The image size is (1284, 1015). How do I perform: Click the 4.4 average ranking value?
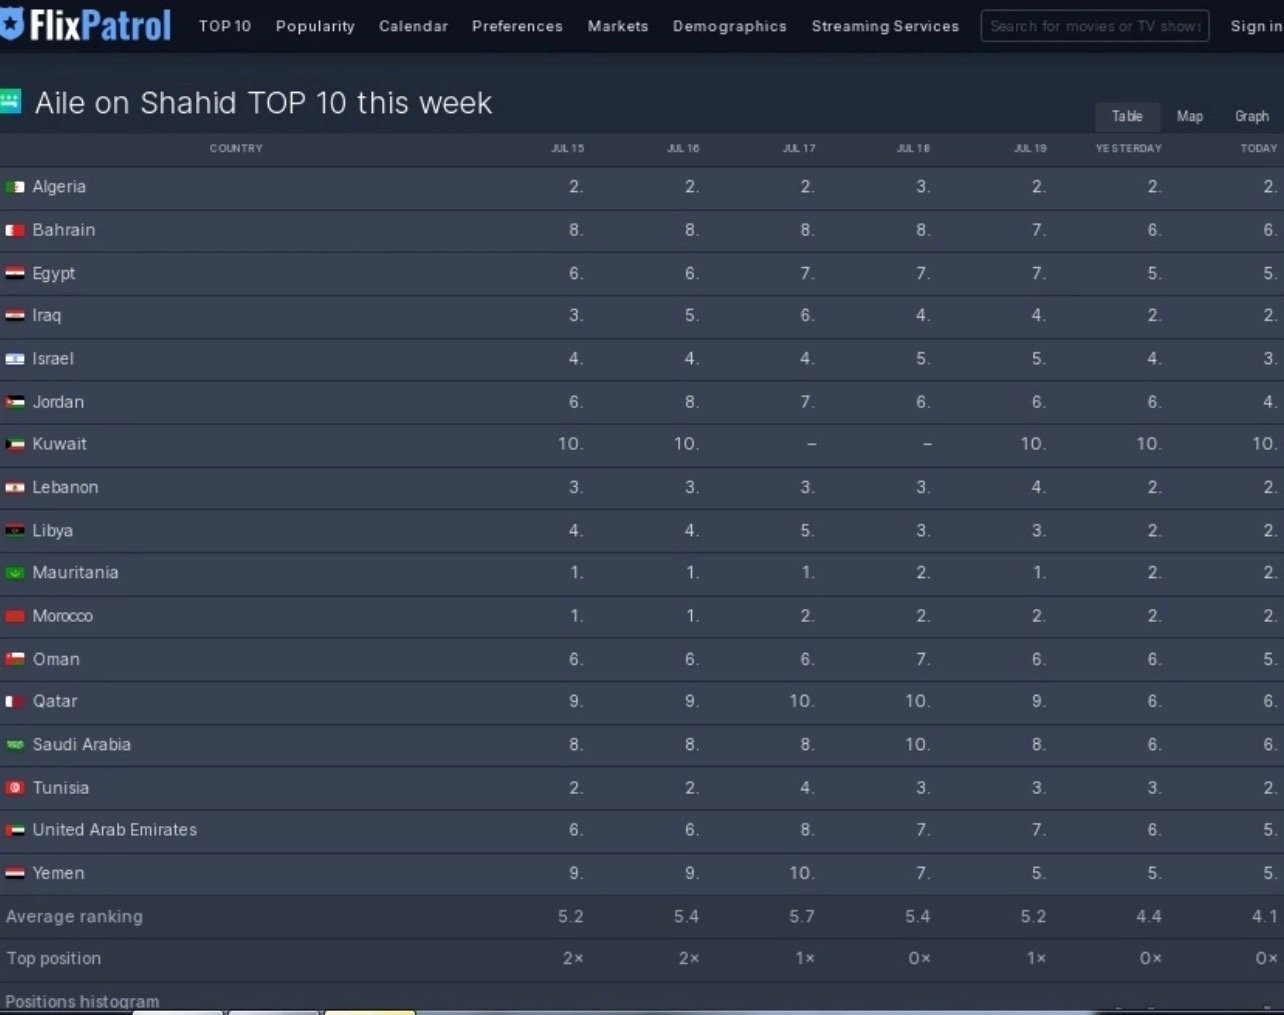tap(1149, 917)
